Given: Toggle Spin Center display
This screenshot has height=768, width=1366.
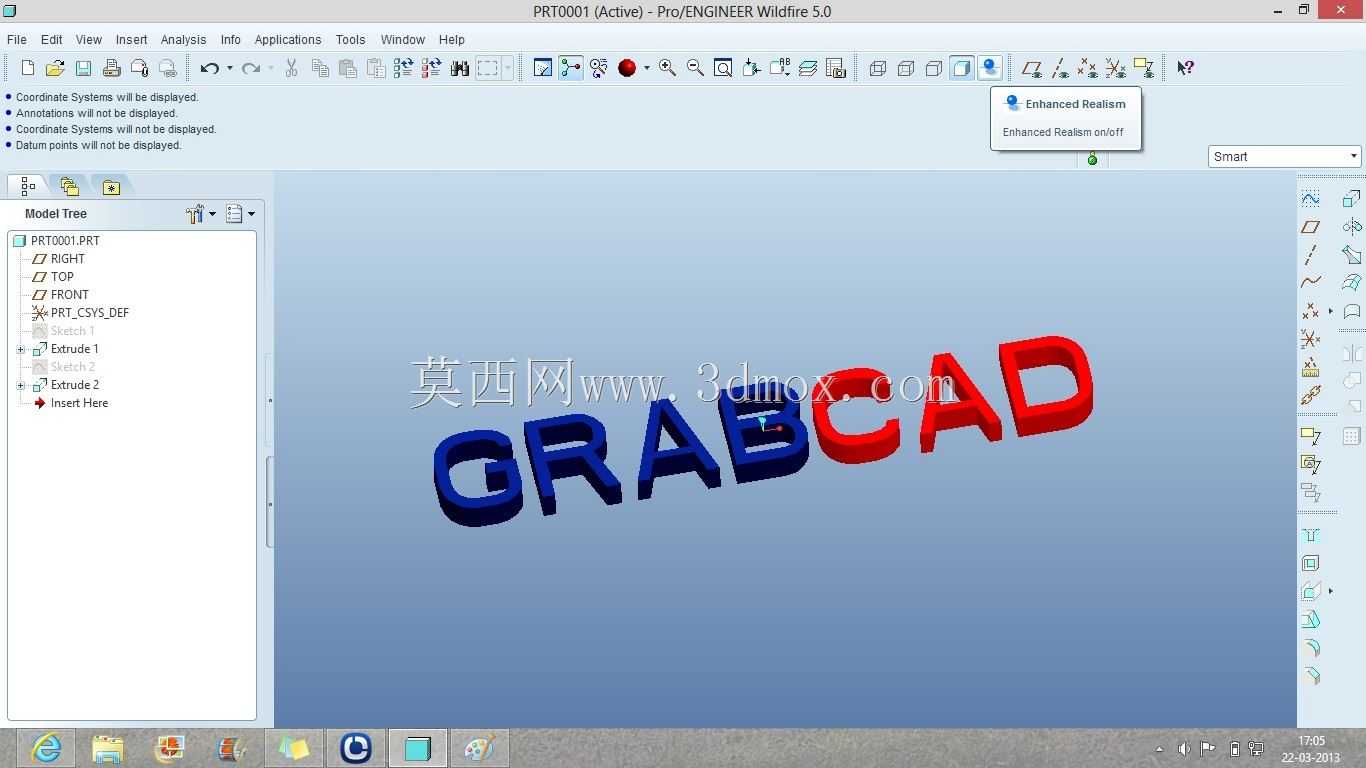Looking at the screenshot, I should [x=571, y=68].
